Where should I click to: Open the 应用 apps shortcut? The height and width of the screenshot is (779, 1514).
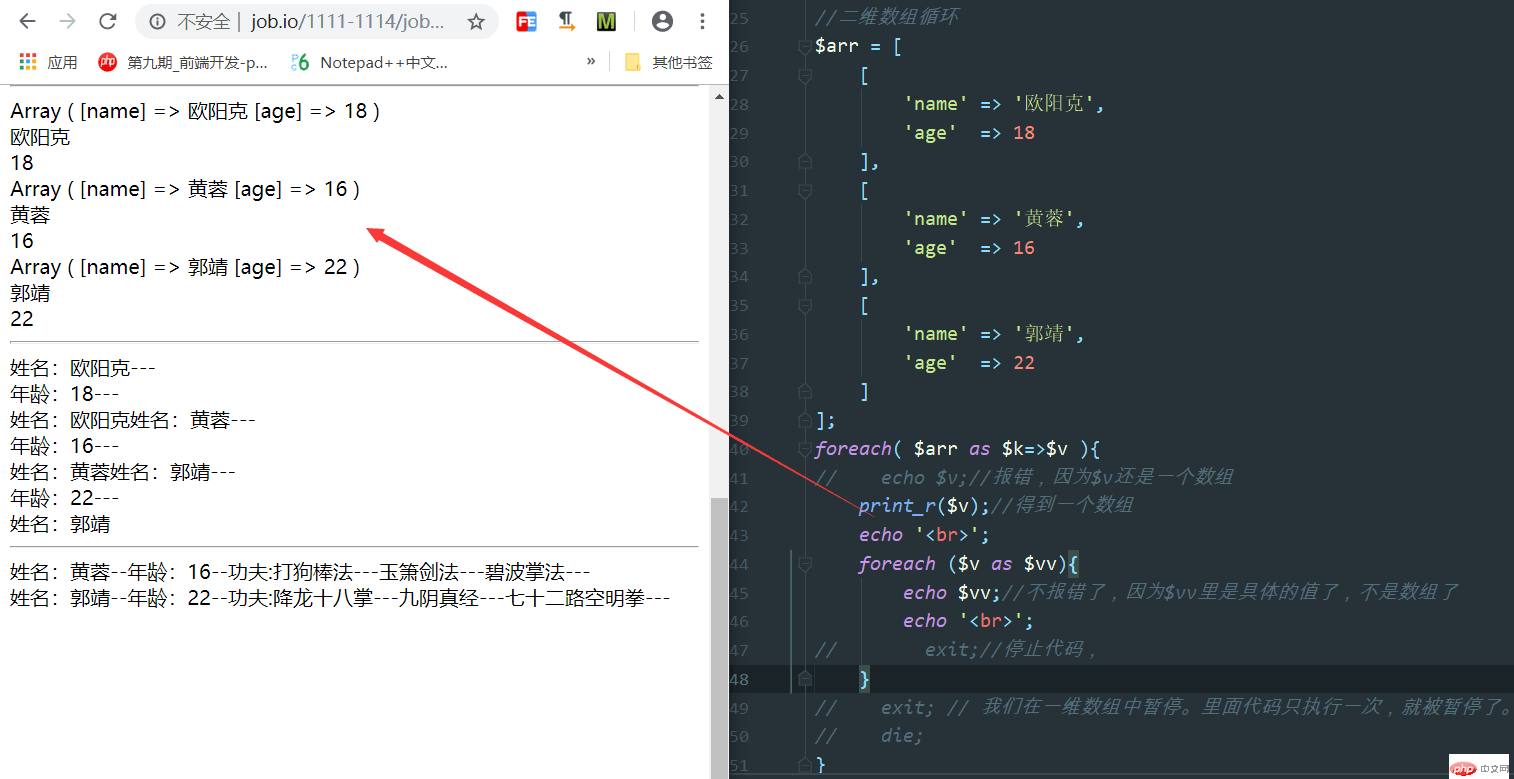coord(48,62)
